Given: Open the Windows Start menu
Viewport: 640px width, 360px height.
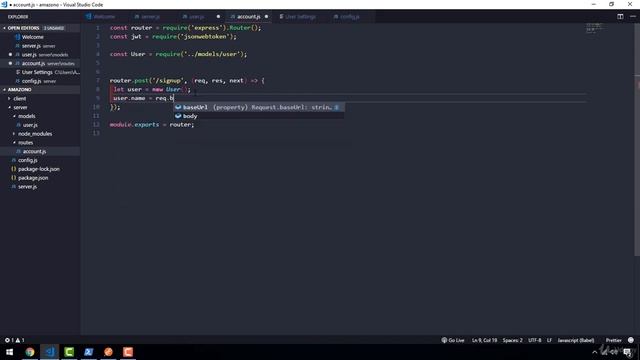Looking at the screenshot, I should click(9, 352).
